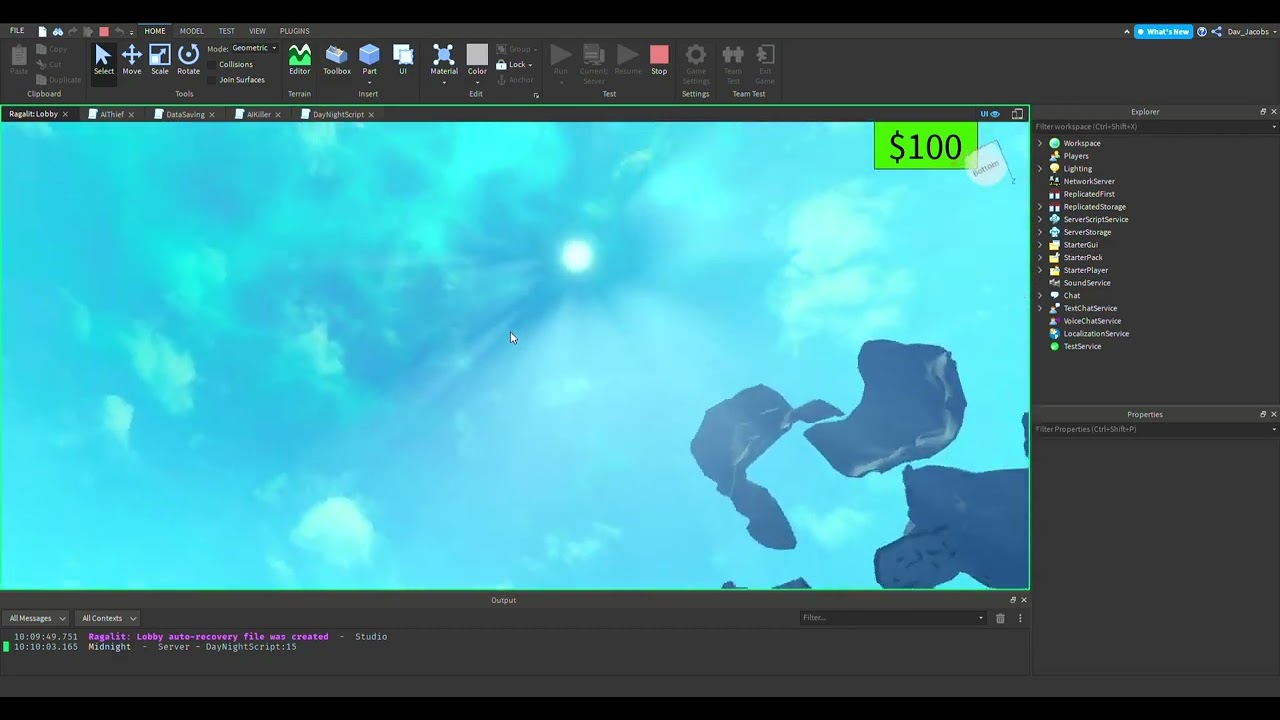Expand the ServerScriptService tree item
This screenshot has height=720, width=1280.
[1040, 219]
